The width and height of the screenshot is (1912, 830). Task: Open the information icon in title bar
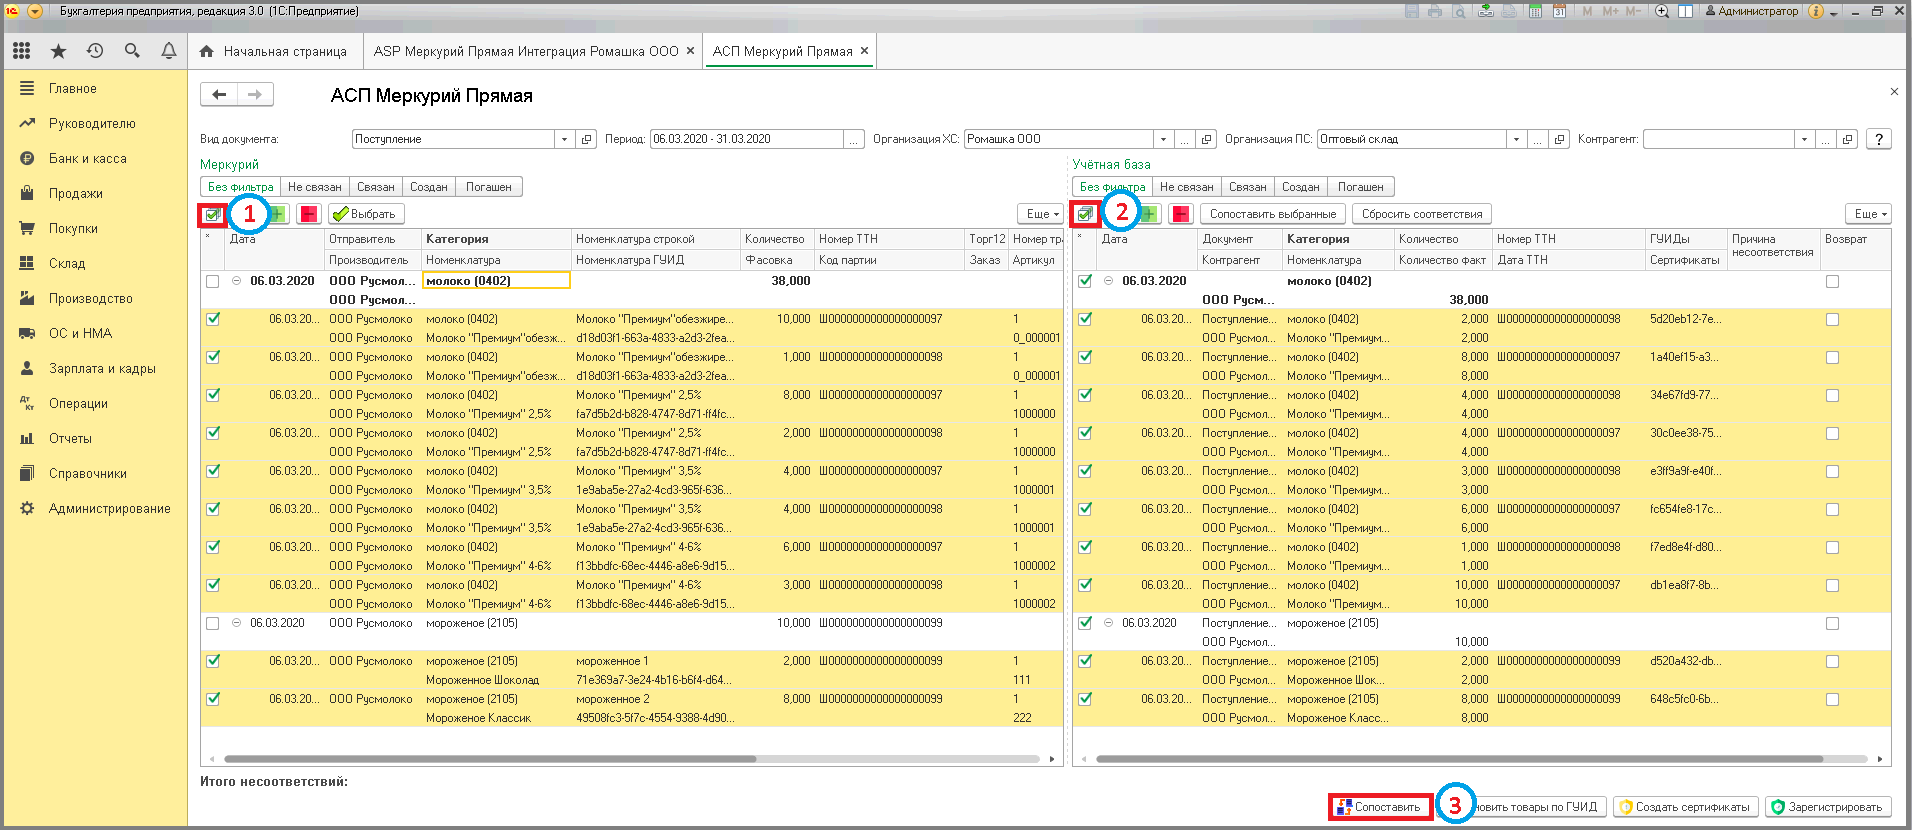point(1816,11)
